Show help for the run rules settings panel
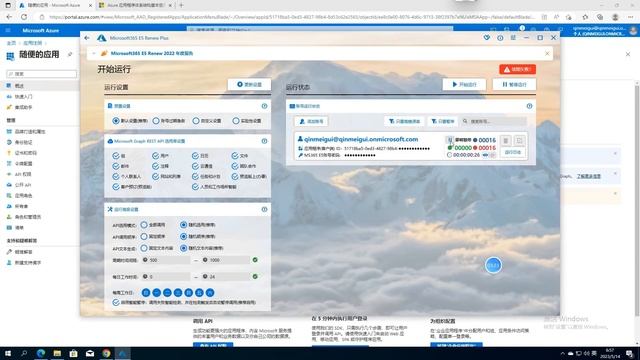The image size is (640, 360). pyautogui.click(x=264, y=209)
